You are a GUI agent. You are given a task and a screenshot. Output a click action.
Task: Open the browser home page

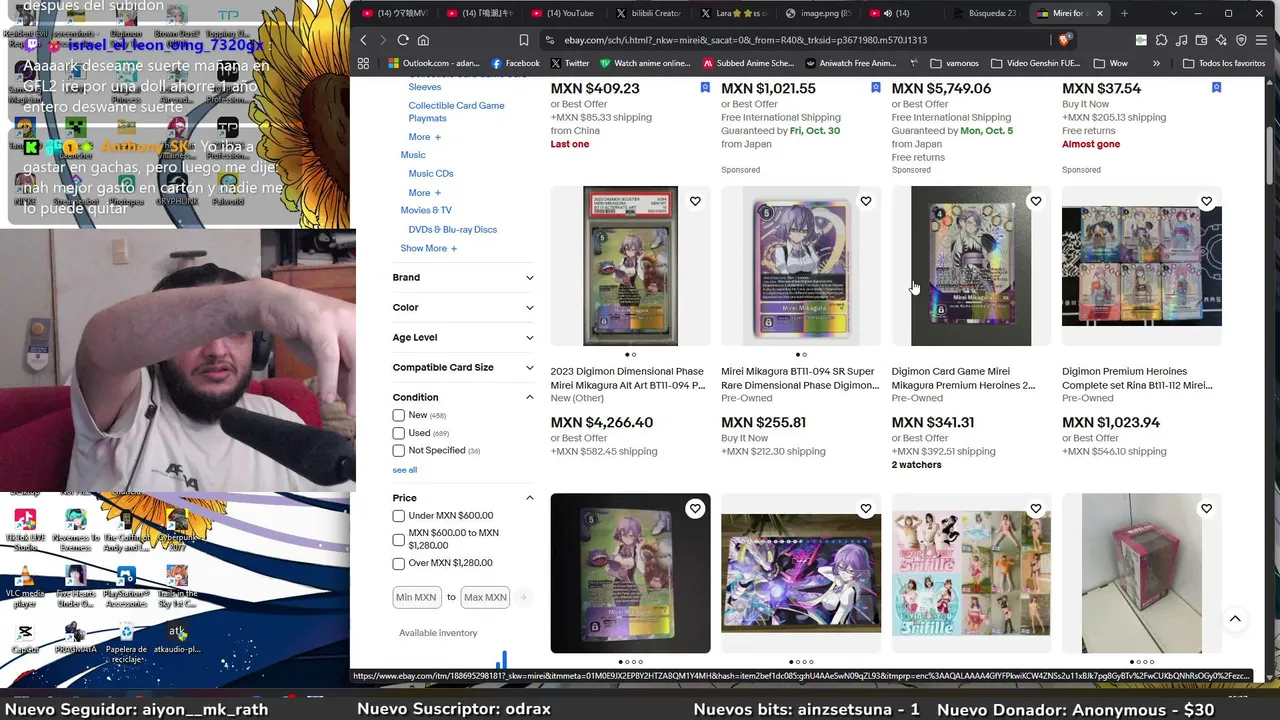pyautogui.click(x=423, y=40)
